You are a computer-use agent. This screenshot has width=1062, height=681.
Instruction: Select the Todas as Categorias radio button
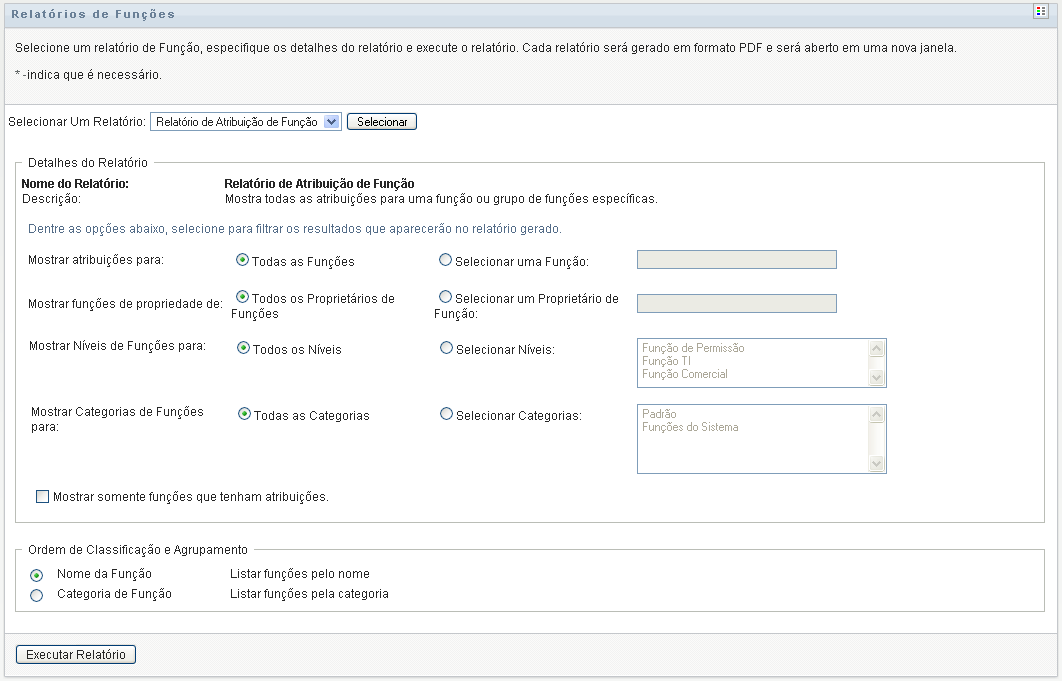[244, 414]
